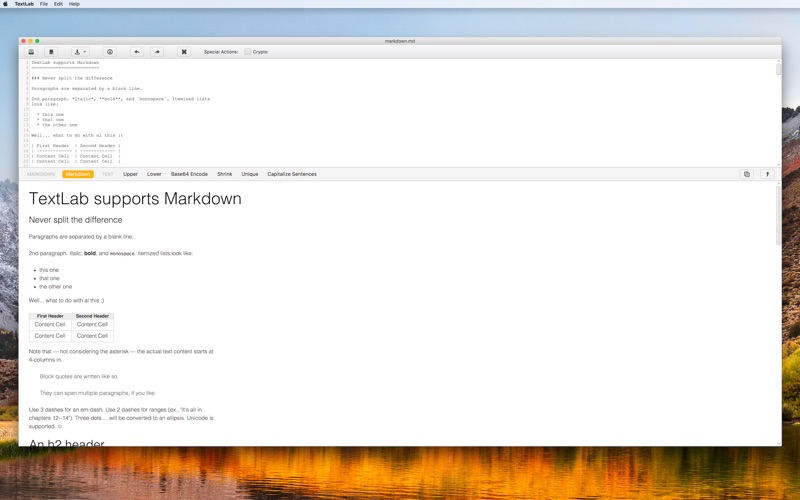Screen dimensions: 800x500
Task: Click the Shrink action
Action: 225,174
